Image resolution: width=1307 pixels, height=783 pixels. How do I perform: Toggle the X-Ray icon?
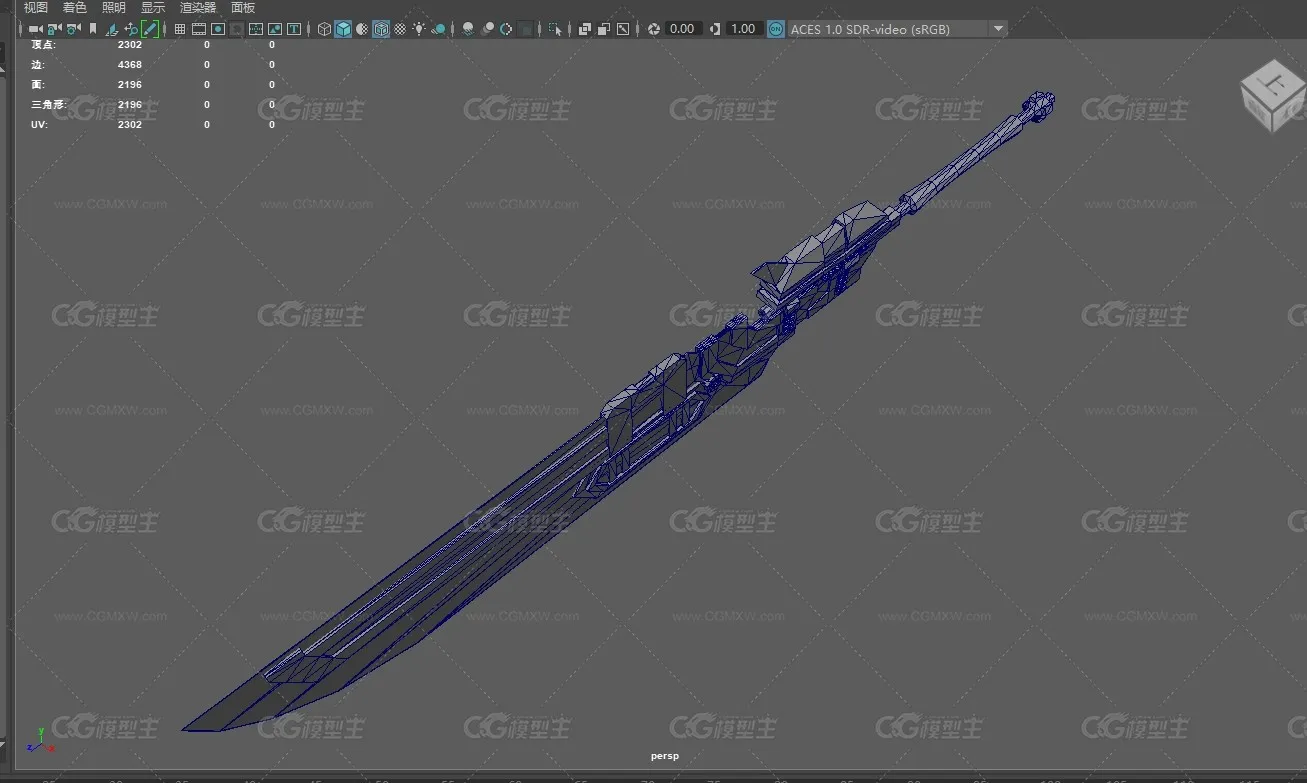[584, 29]
